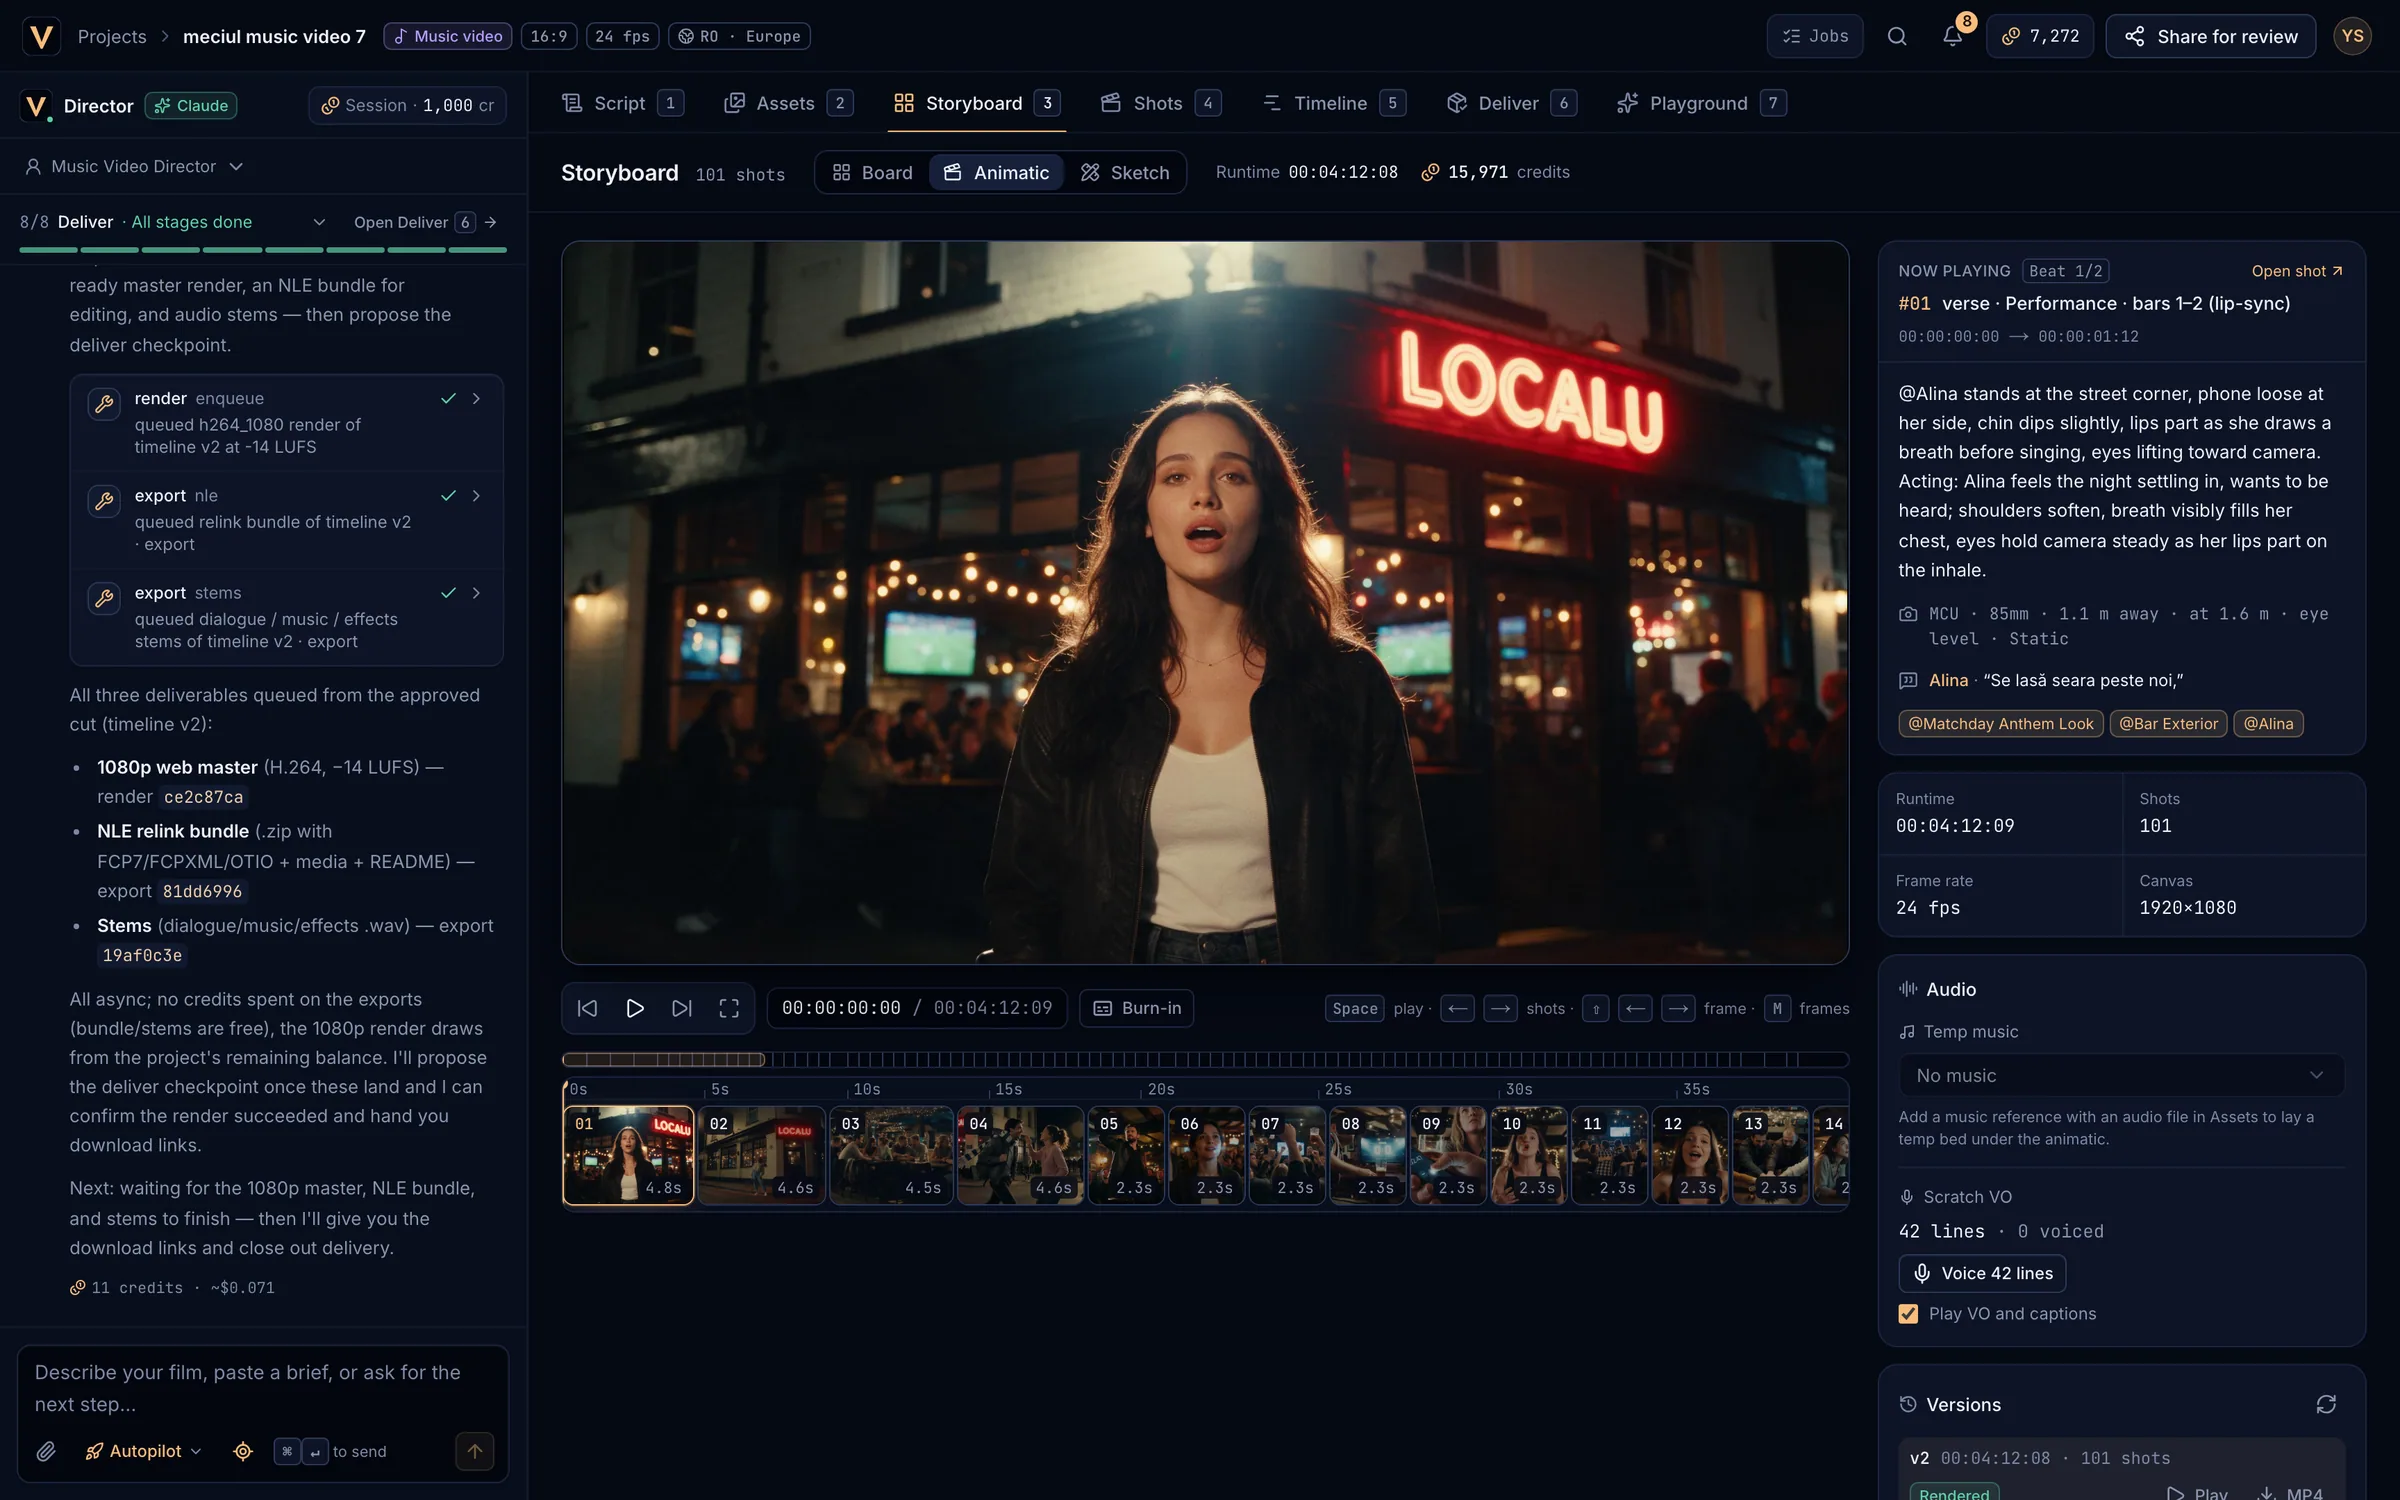Click the YS user avatar
Screen dimensions: 2400x1500
2352,36
